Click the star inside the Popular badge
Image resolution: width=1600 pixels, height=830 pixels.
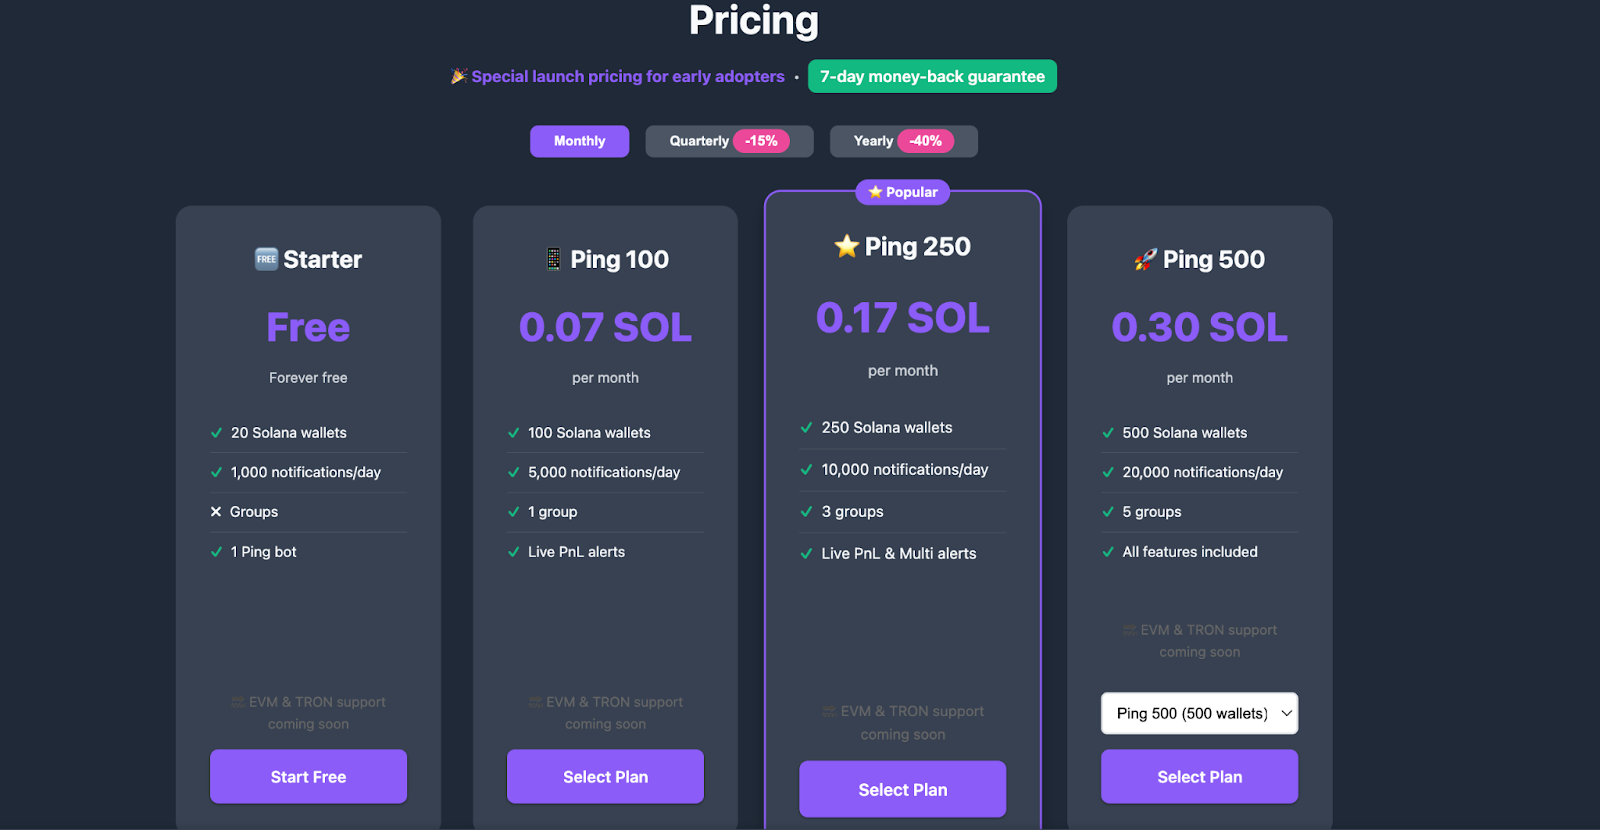pos(874,192)
